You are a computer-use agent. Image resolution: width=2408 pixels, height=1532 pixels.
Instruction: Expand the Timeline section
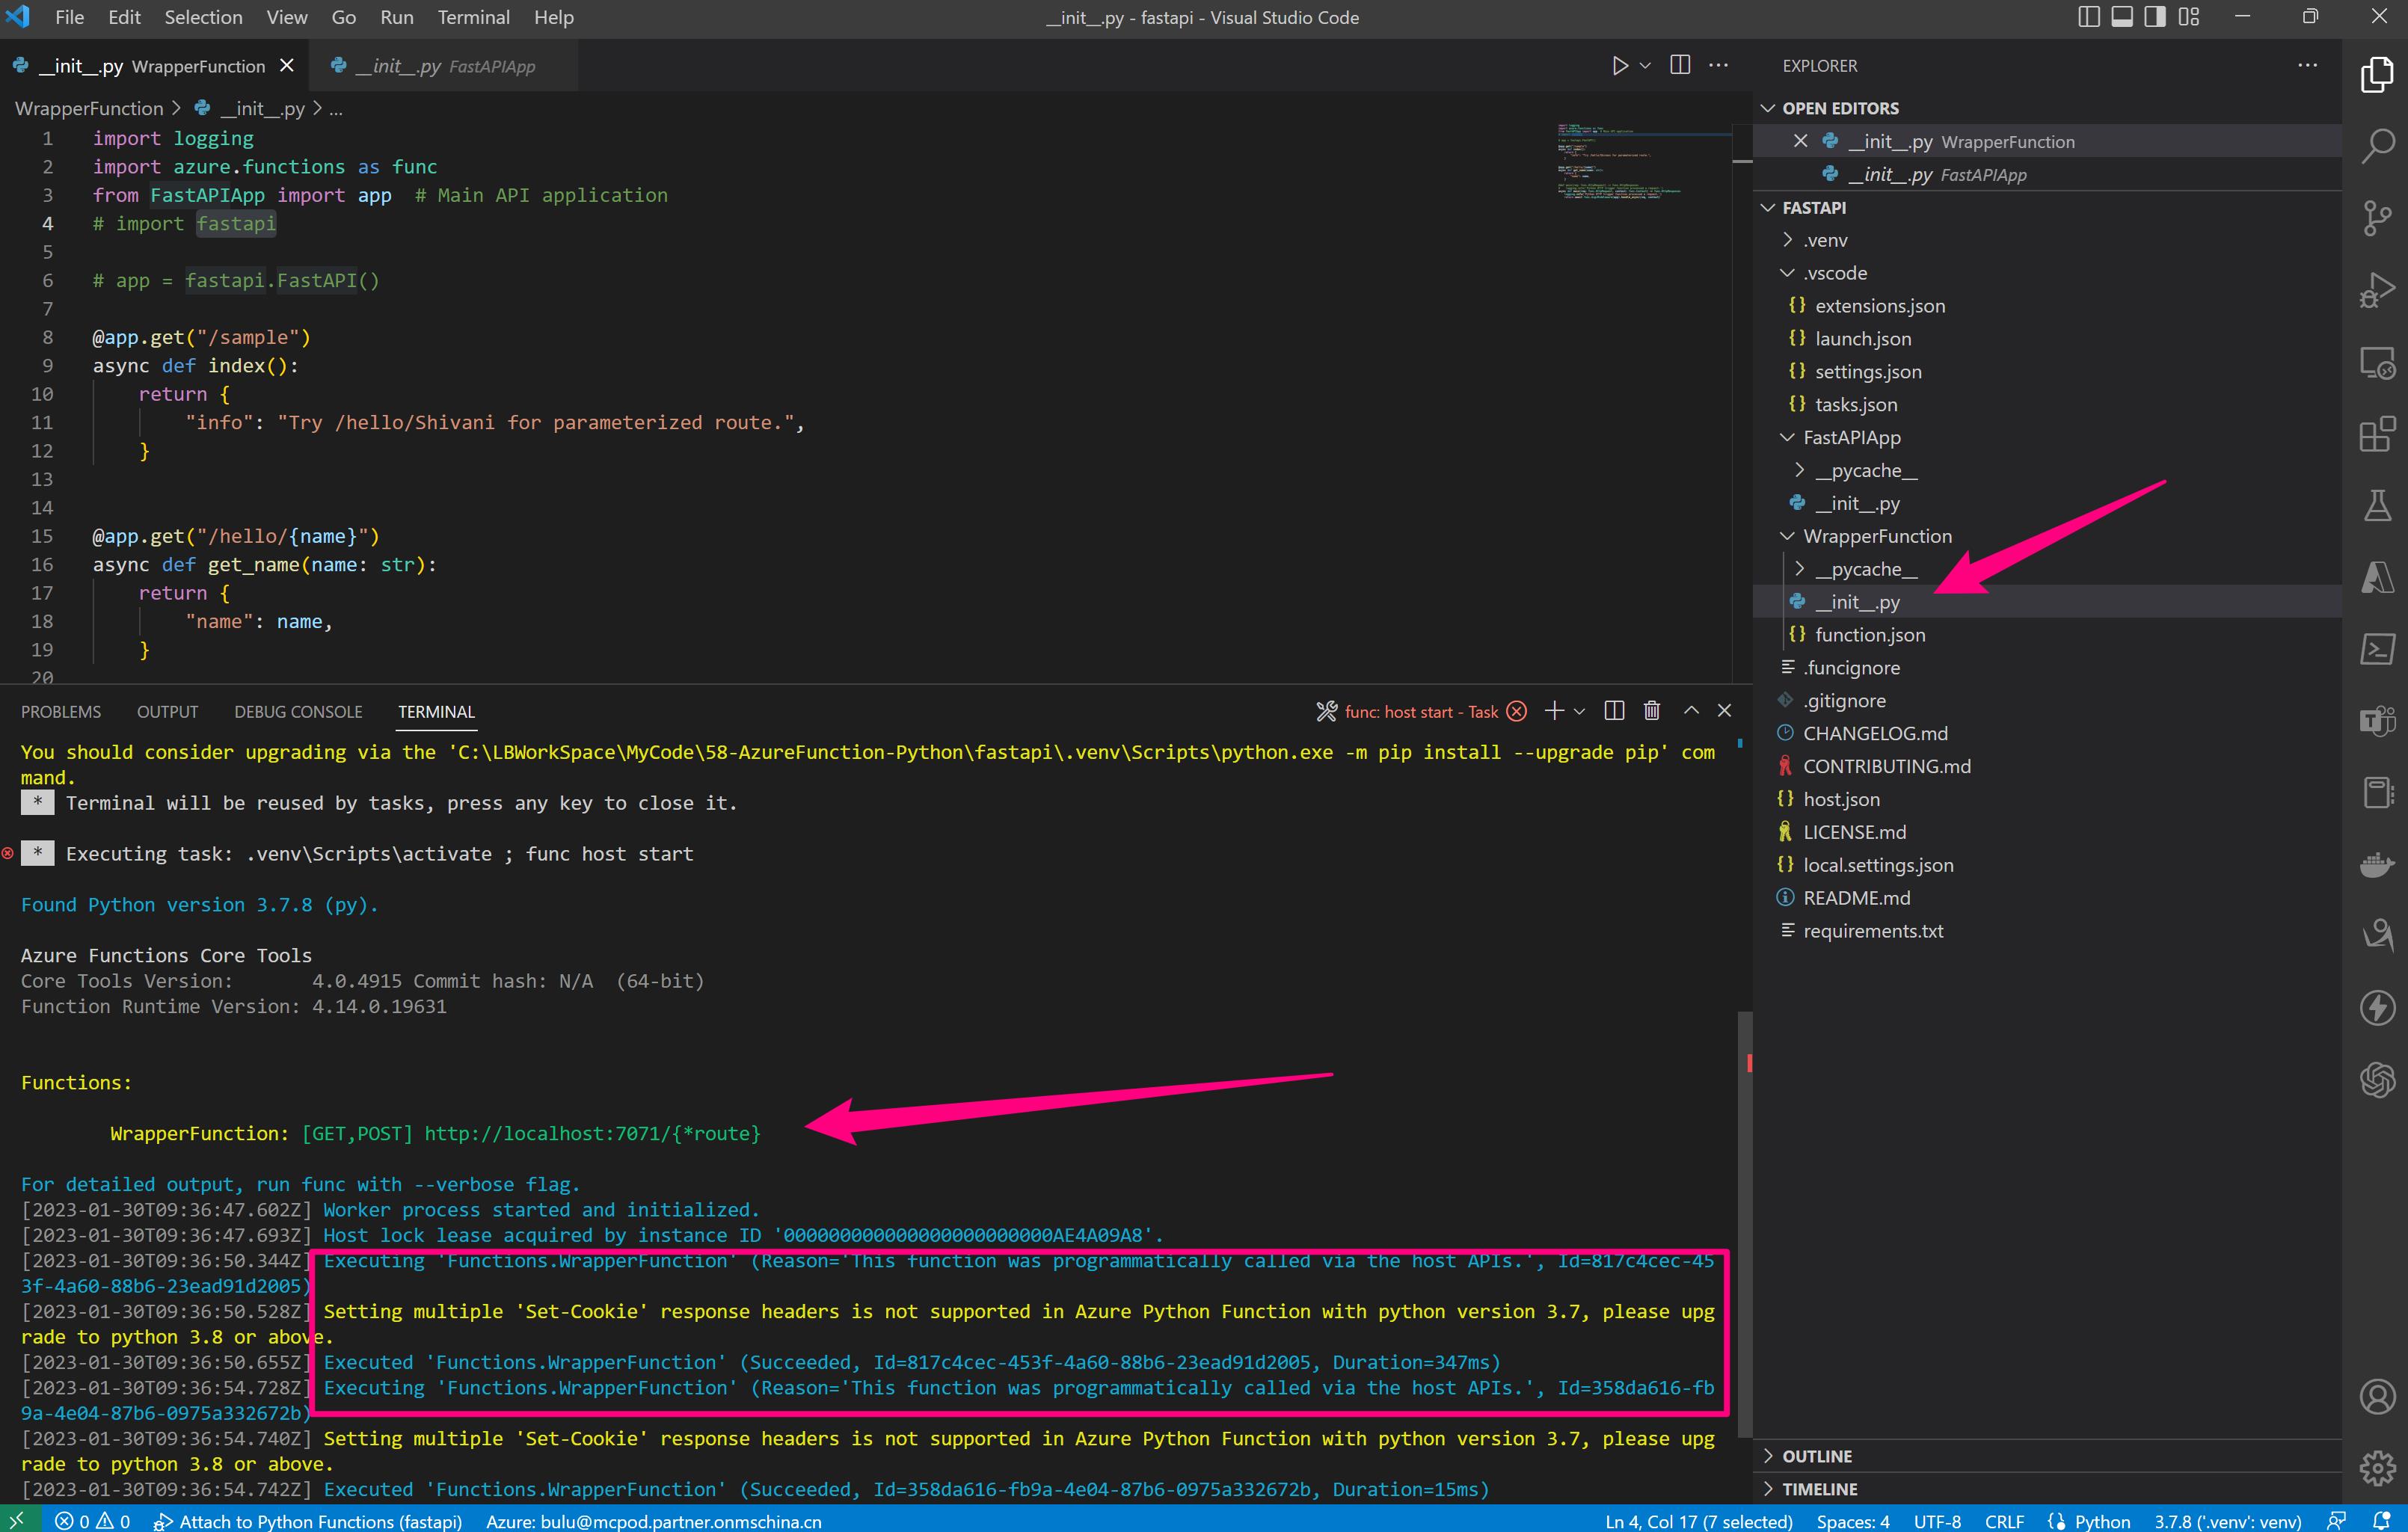pos(2048,1489)
